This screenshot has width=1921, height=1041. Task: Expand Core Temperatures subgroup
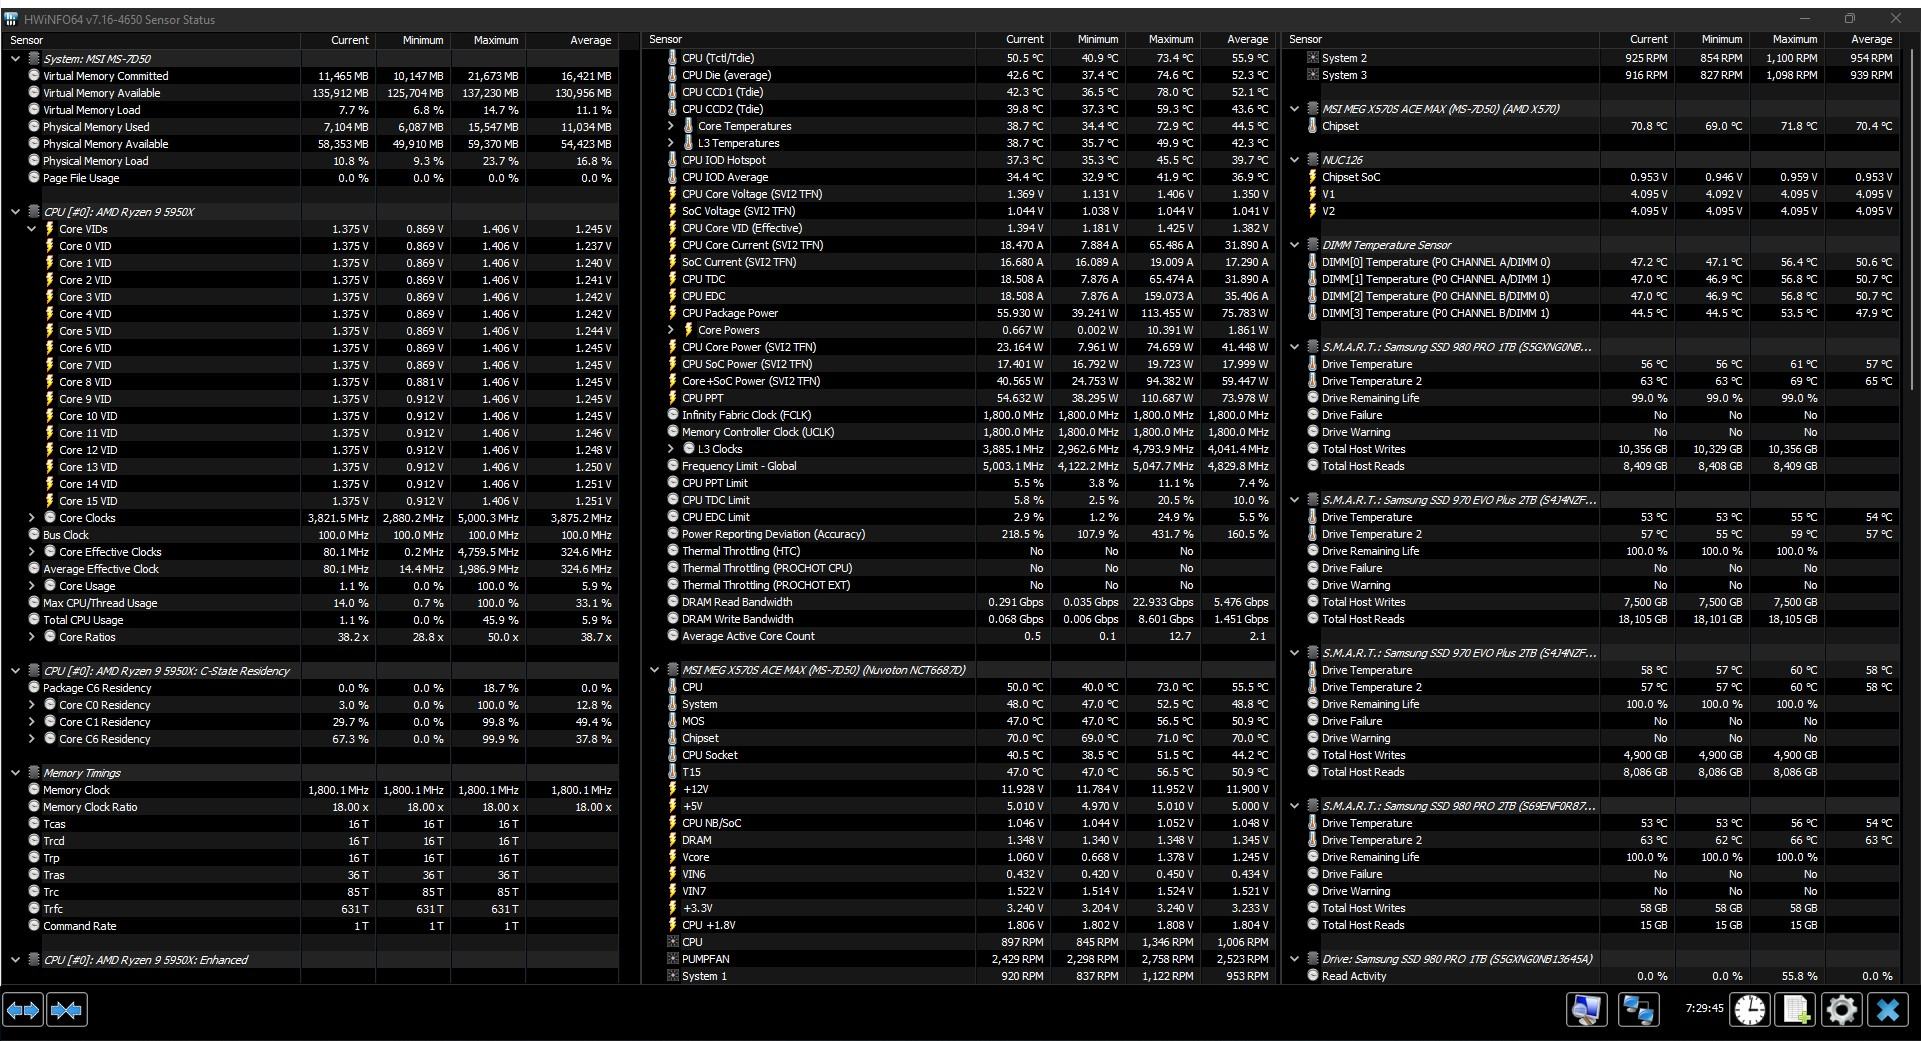pyautogui.click(x=671, y=126)
